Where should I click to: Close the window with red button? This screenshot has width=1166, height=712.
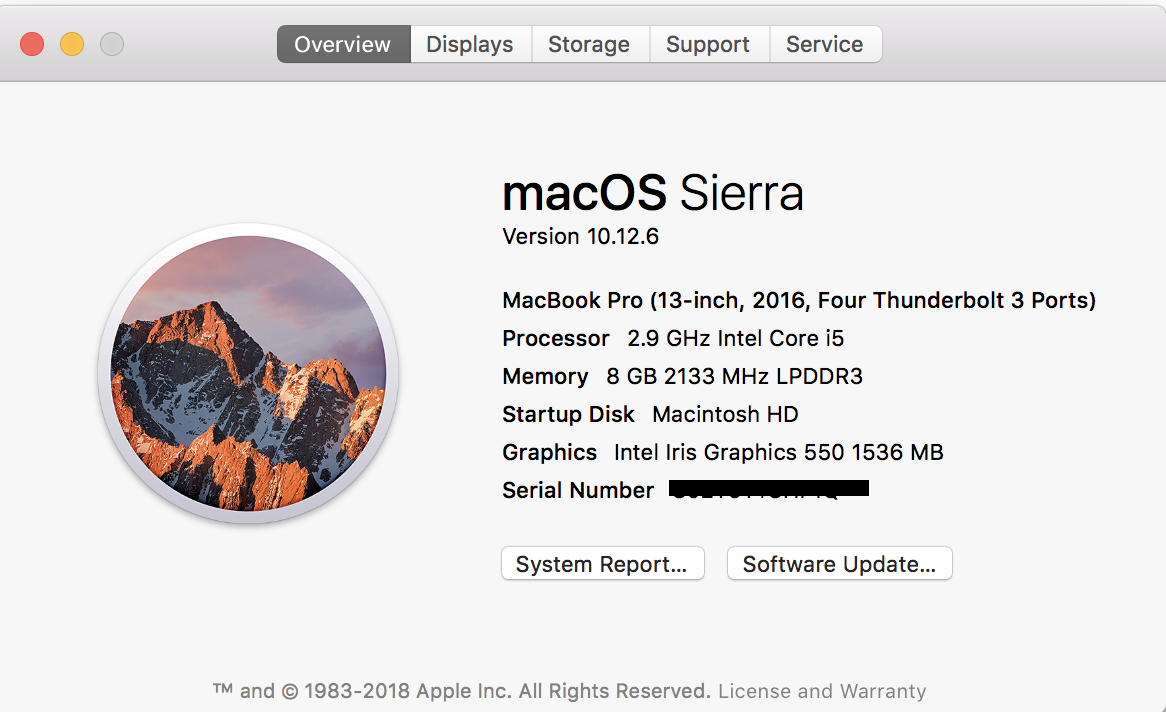coord(32,44)
